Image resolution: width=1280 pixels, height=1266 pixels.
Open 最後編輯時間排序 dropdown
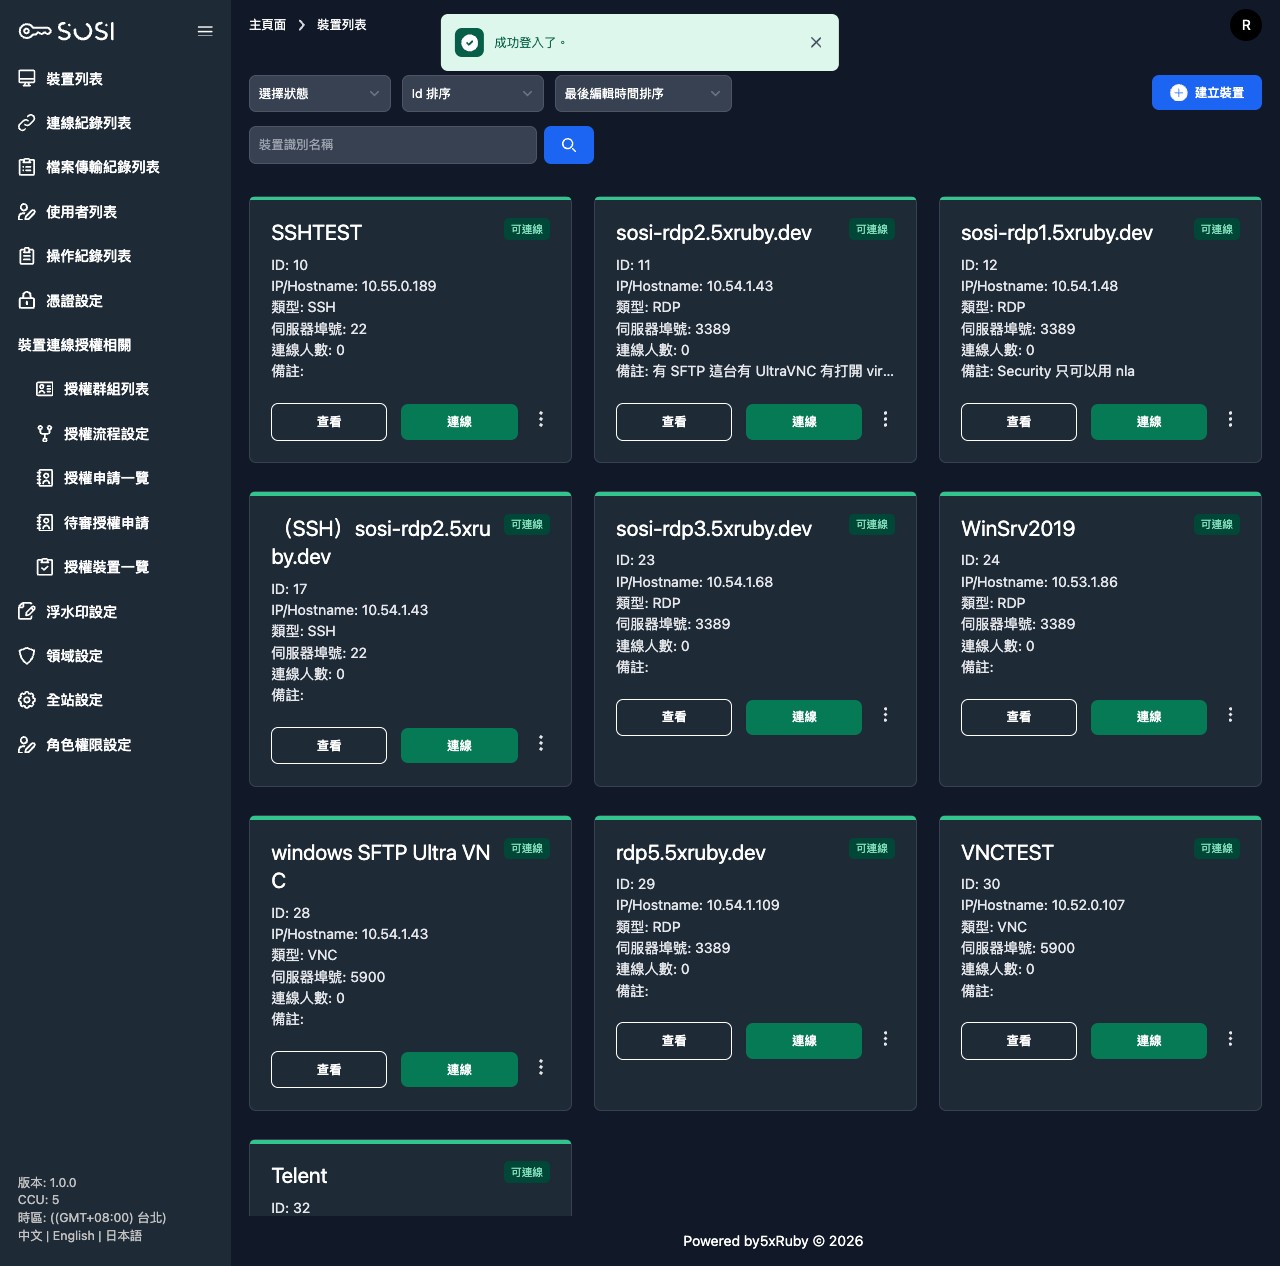click(643, 93)
